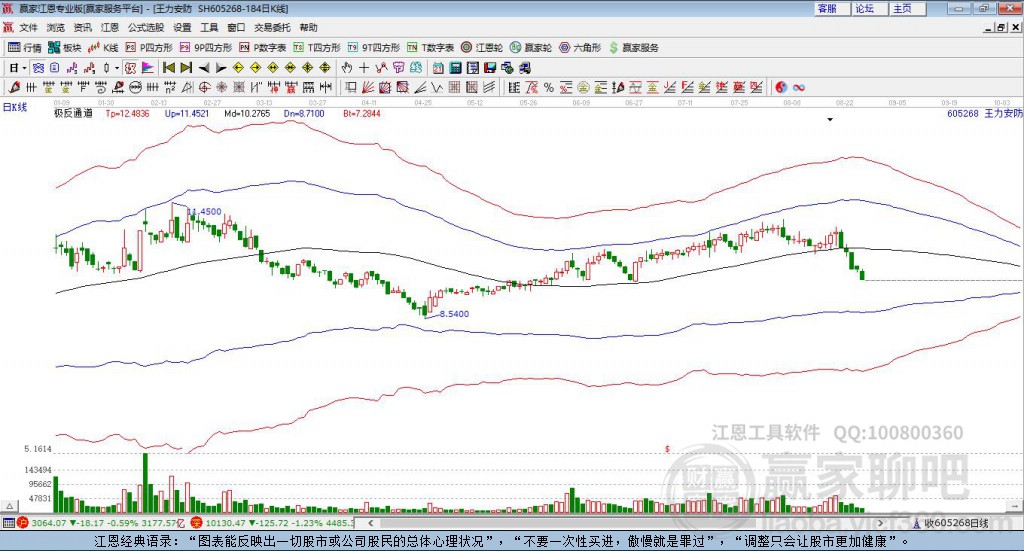Click the 客服 customer service button
This screenshot has width=1024, height=551.
(x=832, y=8)
